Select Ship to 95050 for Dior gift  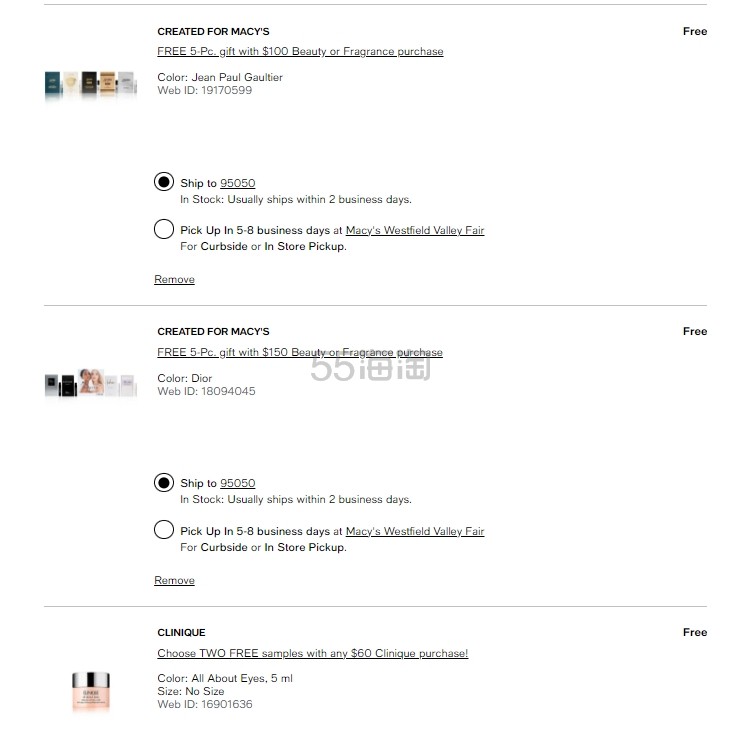[164, 483]
